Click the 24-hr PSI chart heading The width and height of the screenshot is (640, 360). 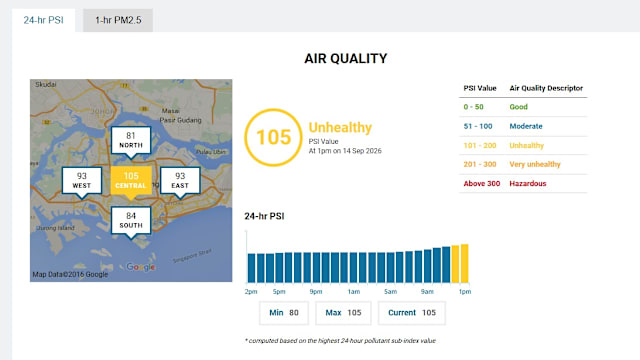(264, 216)
